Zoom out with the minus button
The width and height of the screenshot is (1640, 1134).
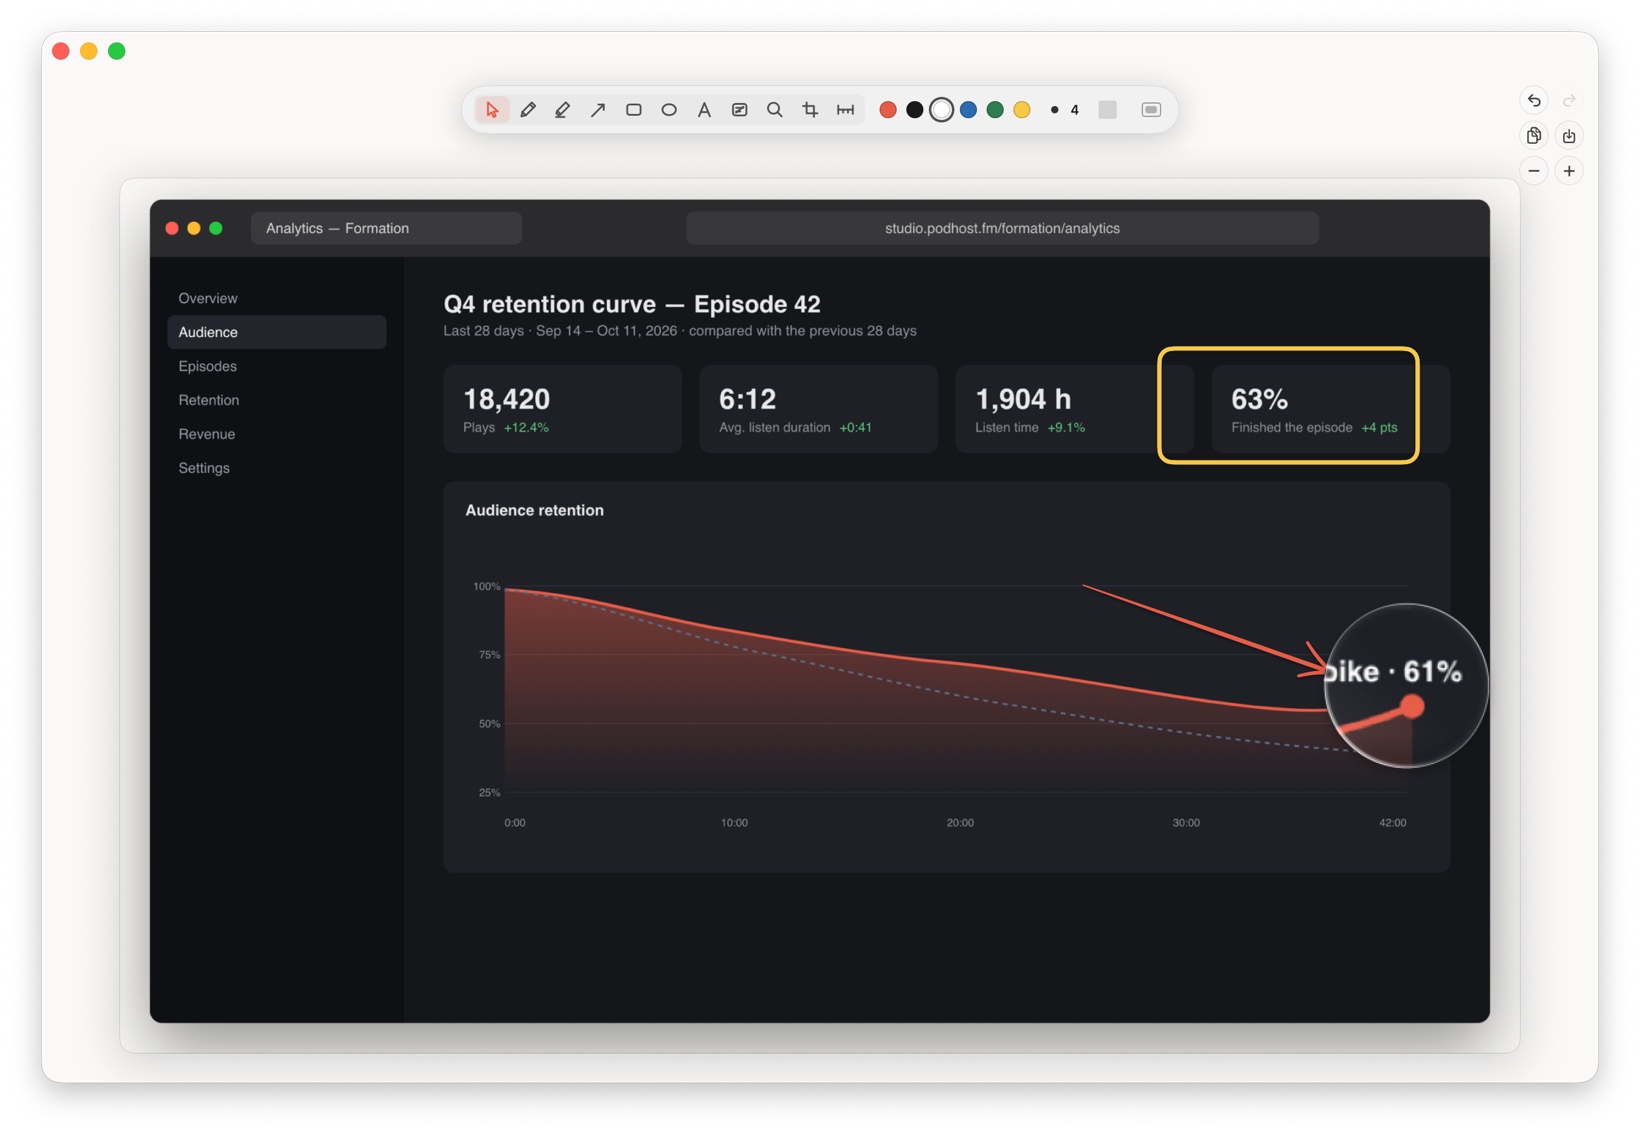coord(1534,171)
